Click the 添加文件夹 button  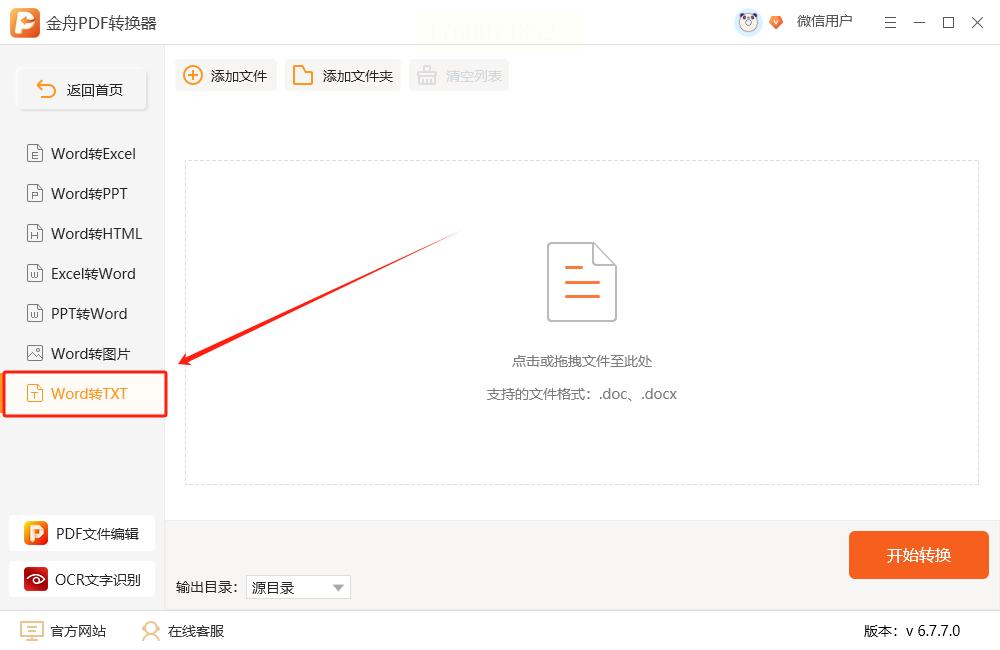click(342, 75)
